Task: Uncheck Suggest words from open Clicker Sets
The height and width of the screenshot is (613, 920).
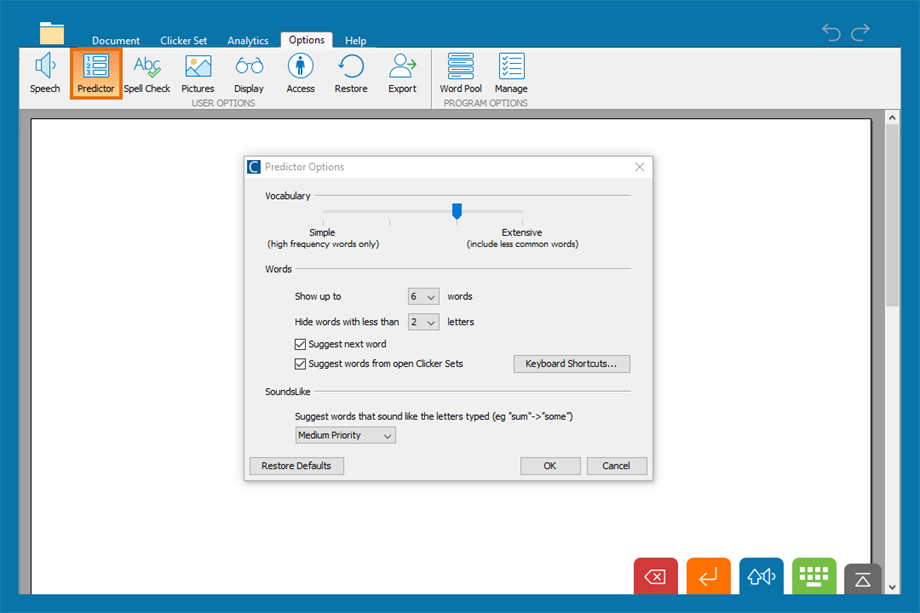Action: (x=301, y=364)
